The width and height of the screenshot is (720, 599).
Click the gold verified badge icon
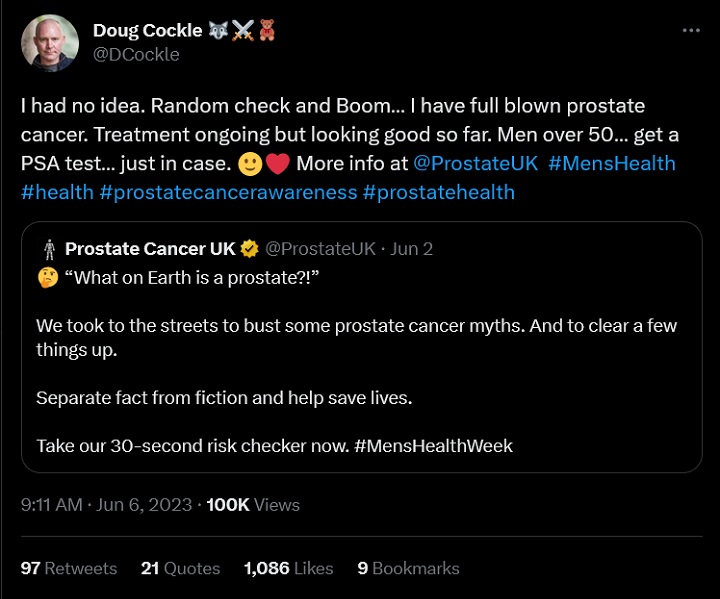pyautogui.click(x=247, y=249)
